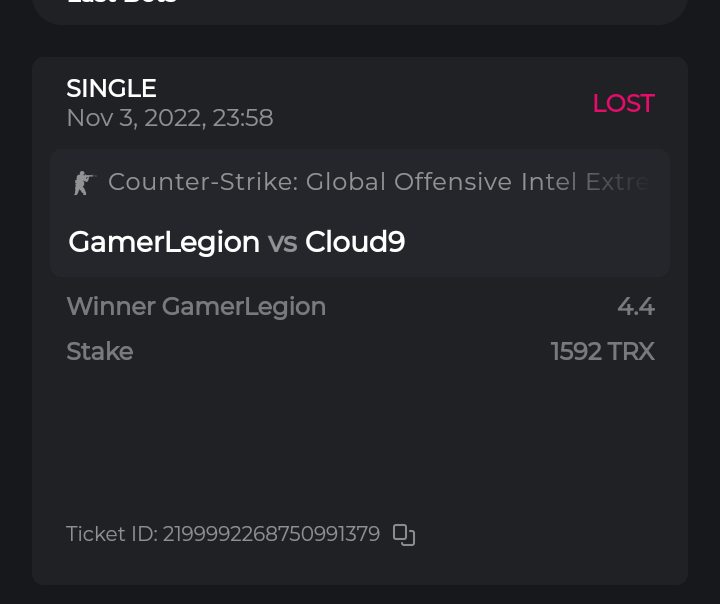Click the 1592 TRX stake amount
Screen dimensions: 720x604
pos(602,351)
